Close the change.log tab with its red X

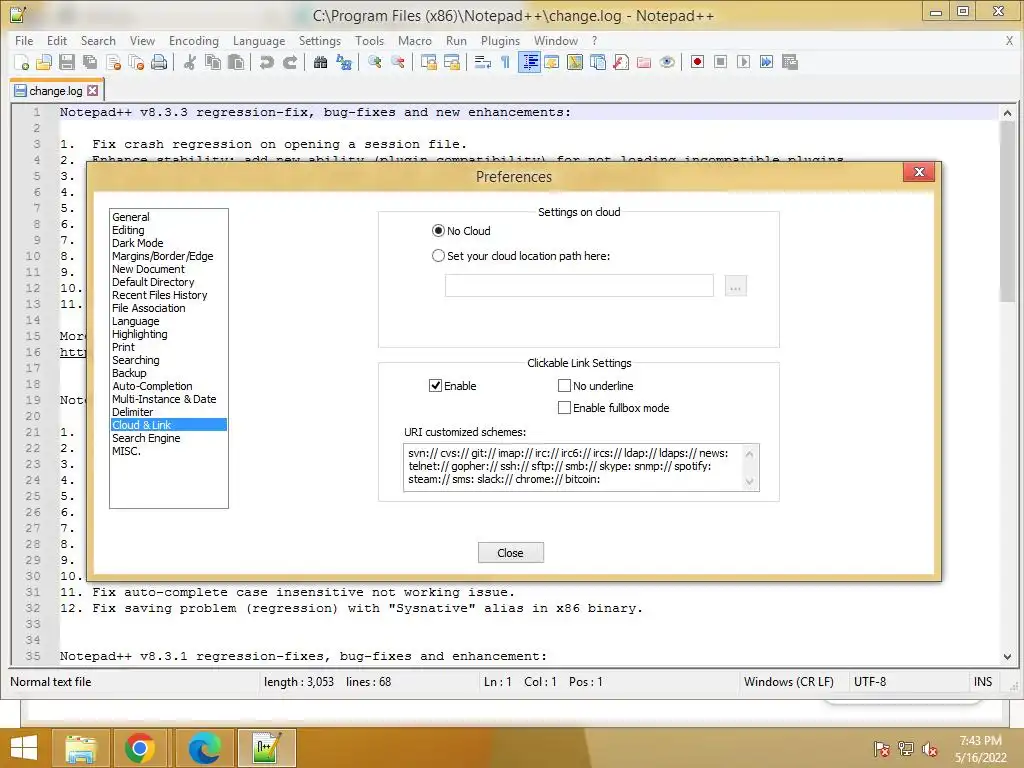tap(93, 91)
